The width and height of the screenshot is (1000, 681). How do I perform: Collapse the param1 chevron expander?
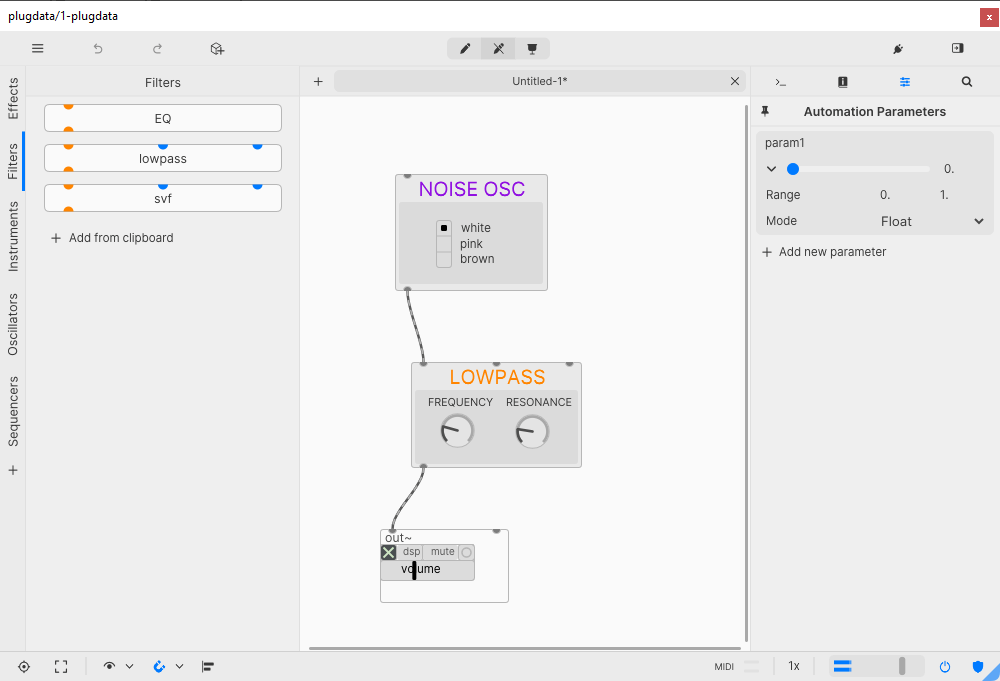772,169
